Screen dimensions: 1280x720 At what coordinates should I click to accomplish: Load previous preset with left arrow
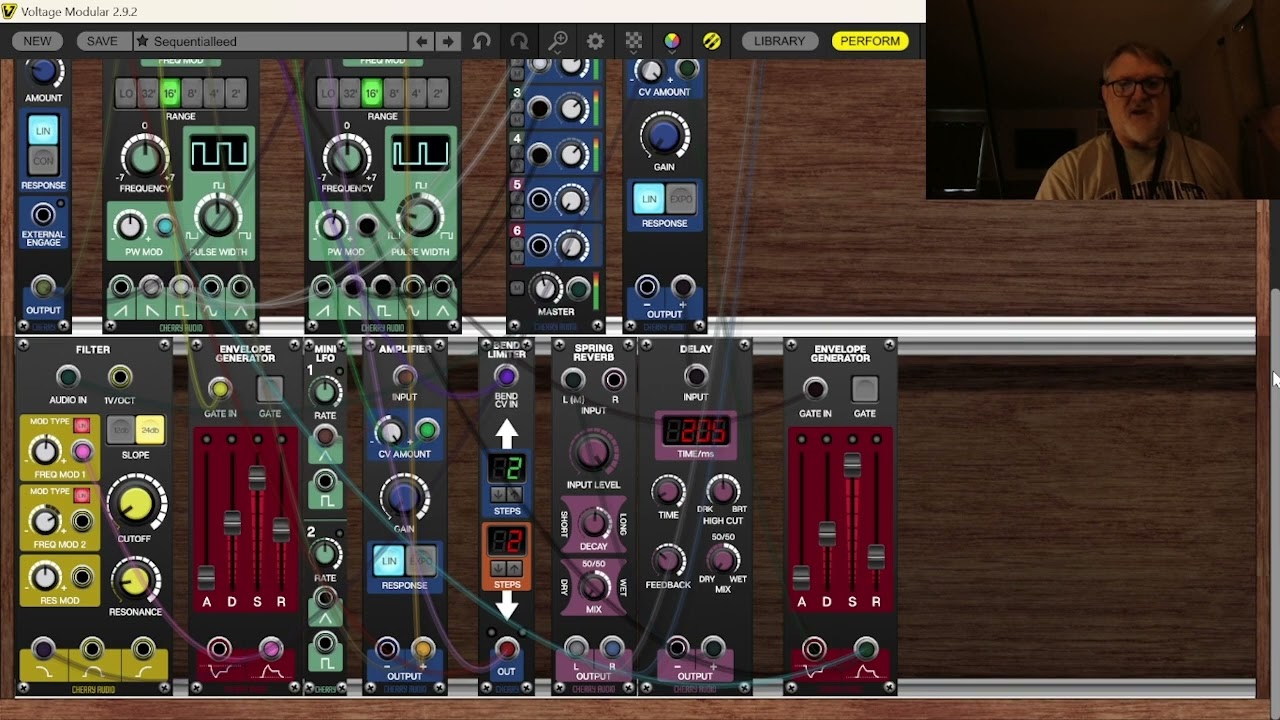coord(421,41)
